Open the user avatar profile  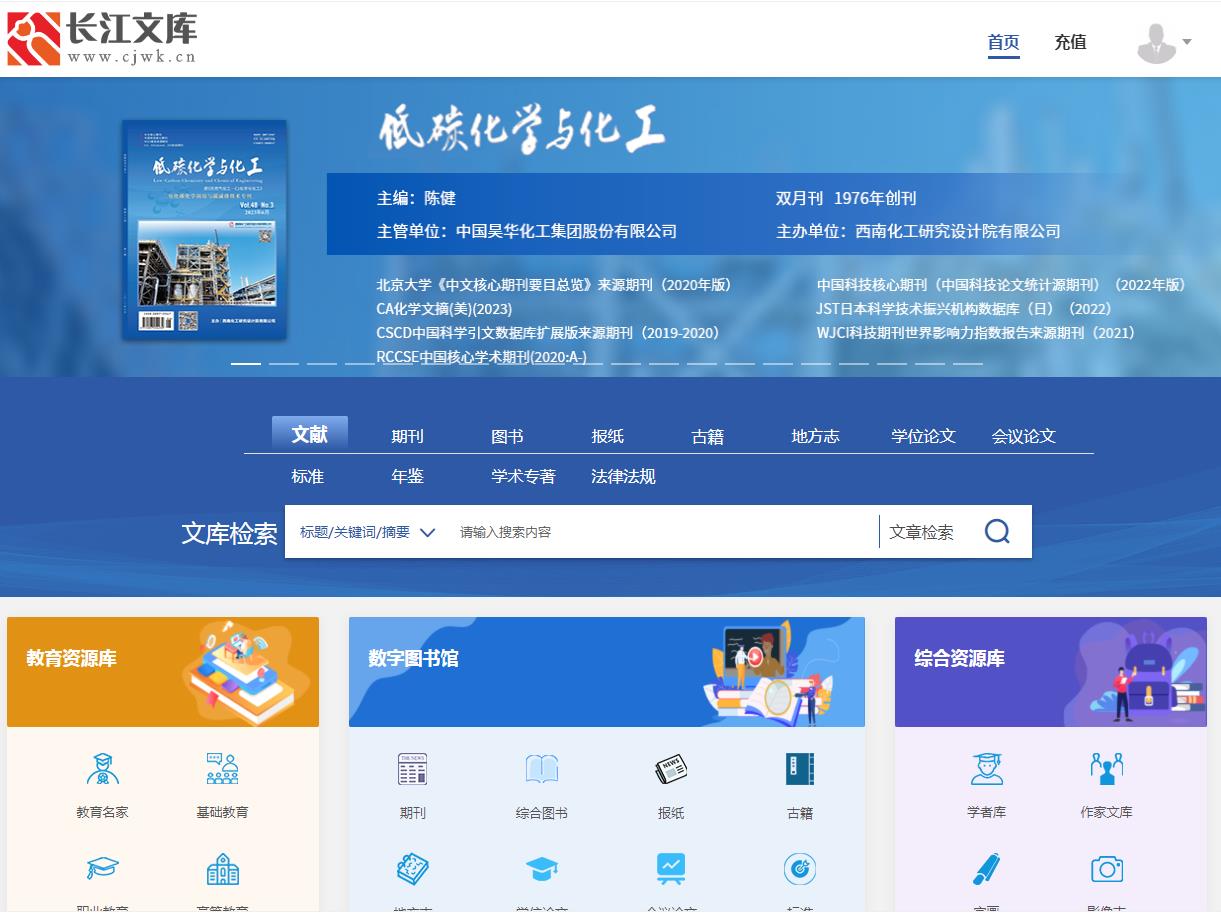[x=1157, y=43]
